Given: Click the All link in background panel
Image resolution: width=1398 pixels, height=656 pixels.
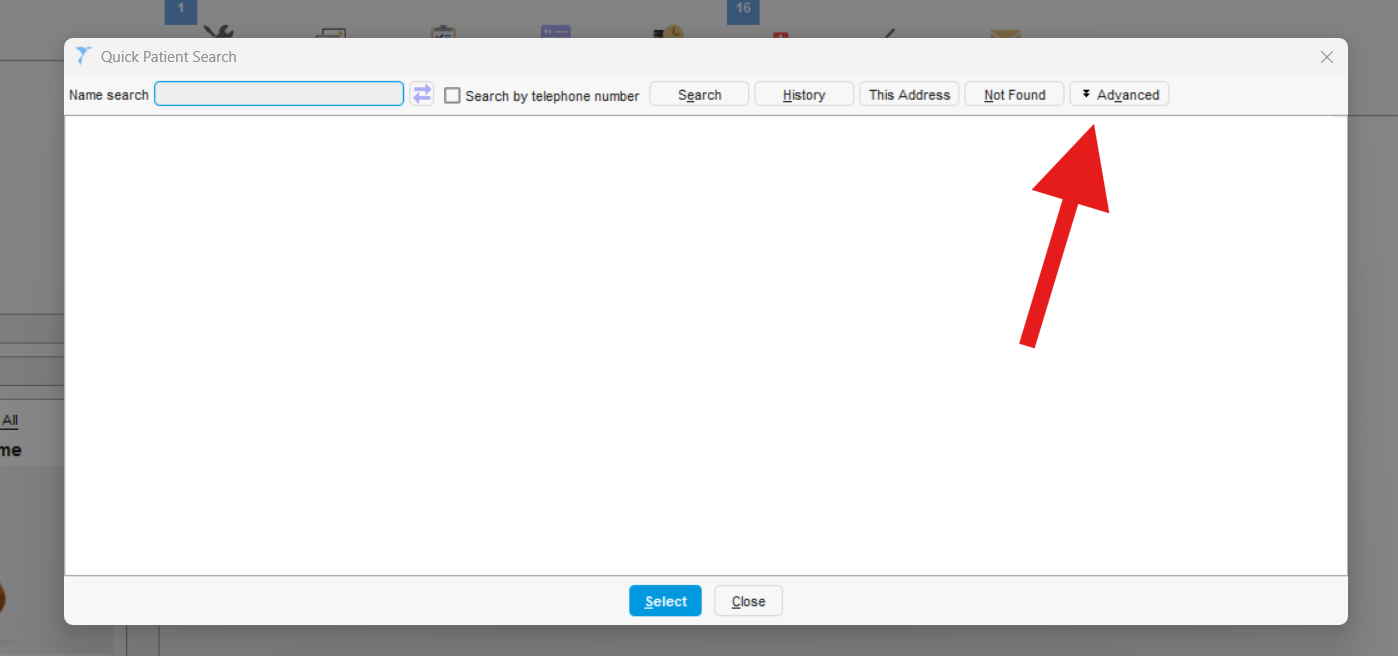Looking at the screenshot, I should 10,420.
